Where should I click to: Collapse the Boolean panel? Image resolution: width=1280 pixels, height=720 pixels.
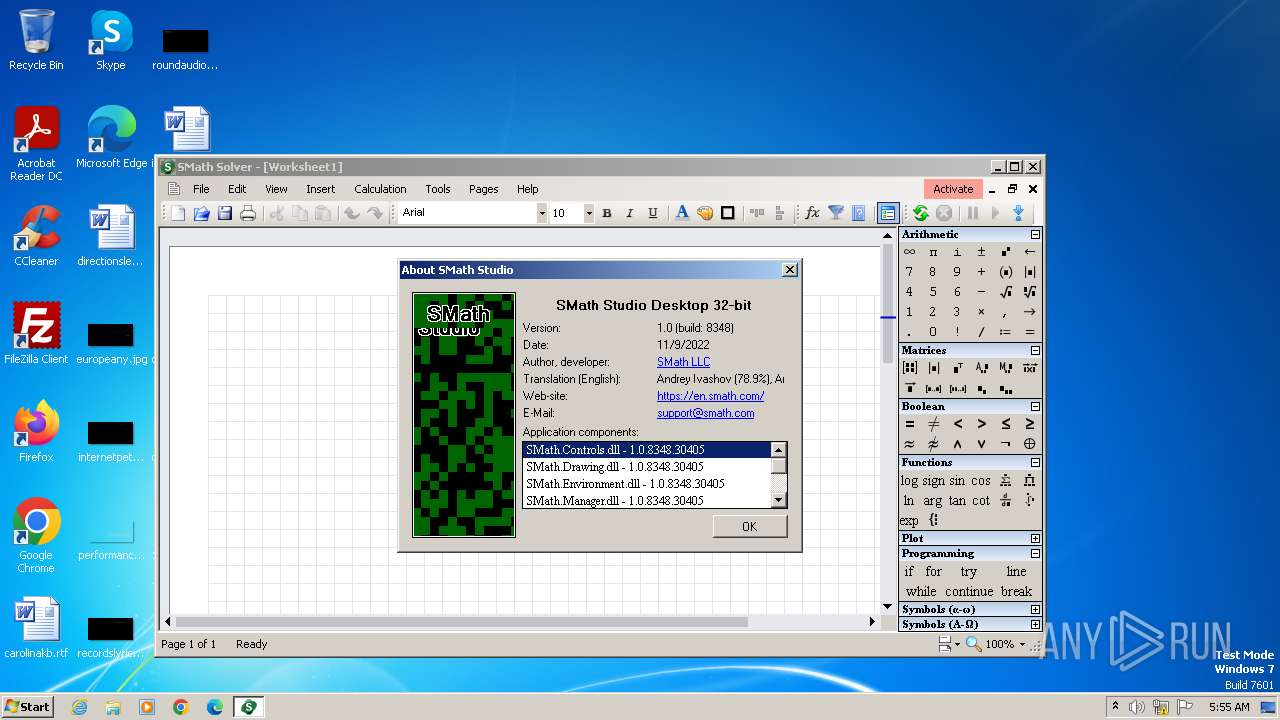click(1035, 407)
